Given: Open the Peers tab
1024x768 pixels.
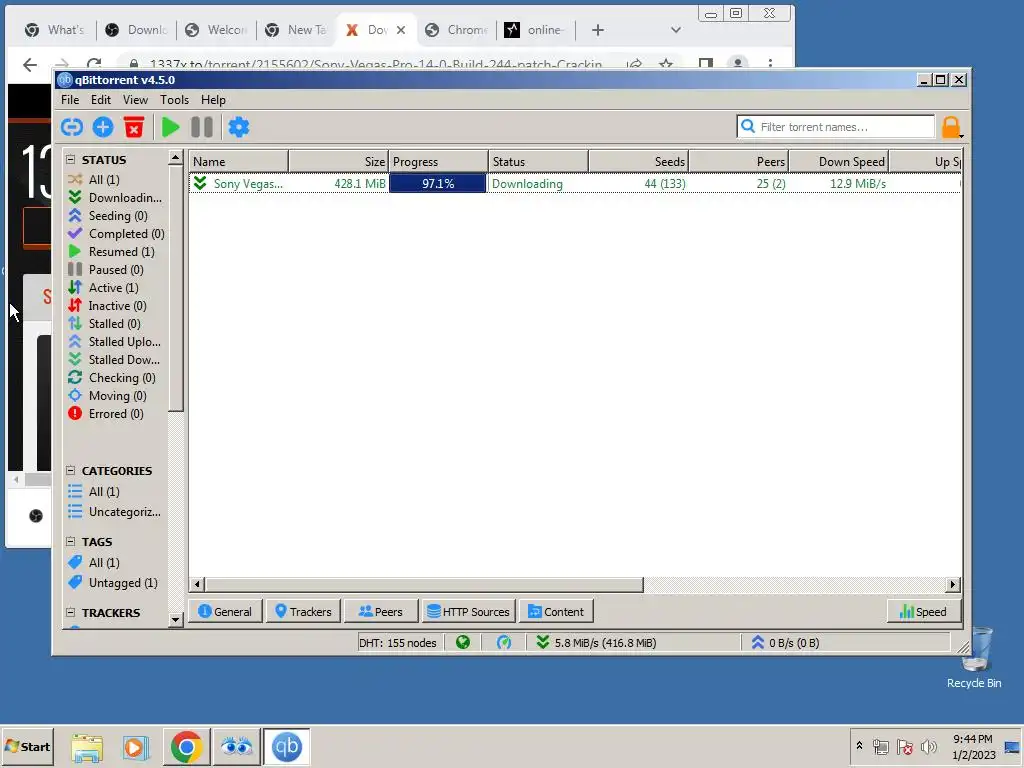Looking at the screenshot, I should click(381, 612).
